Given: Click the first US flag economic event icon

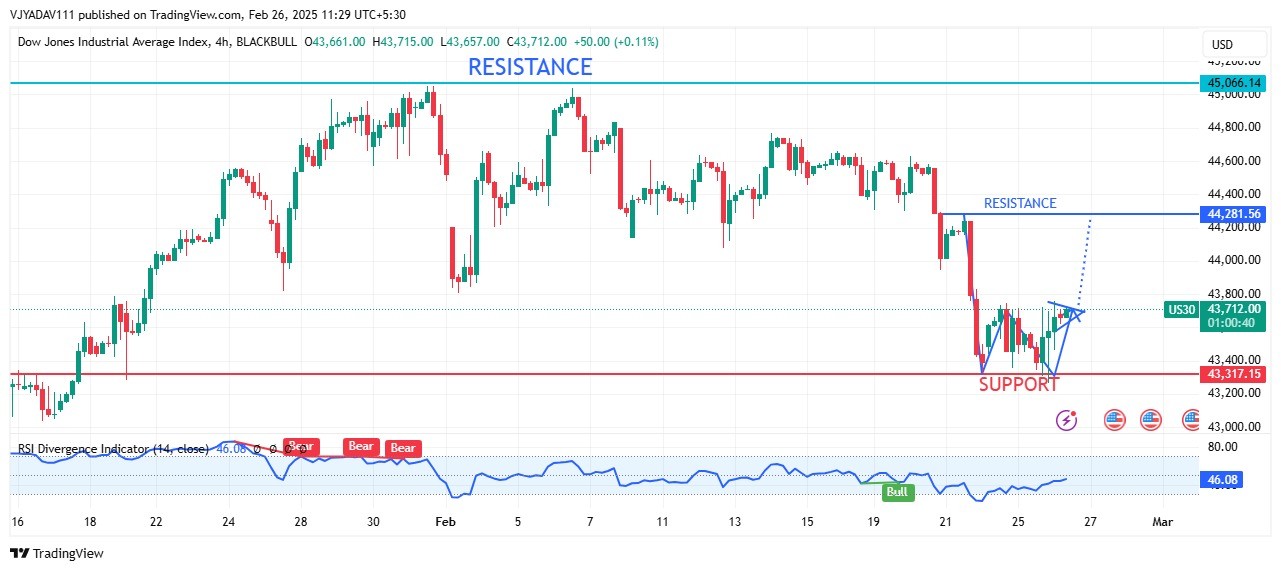Looking at the screenshot, I should tap(1115, 420).
